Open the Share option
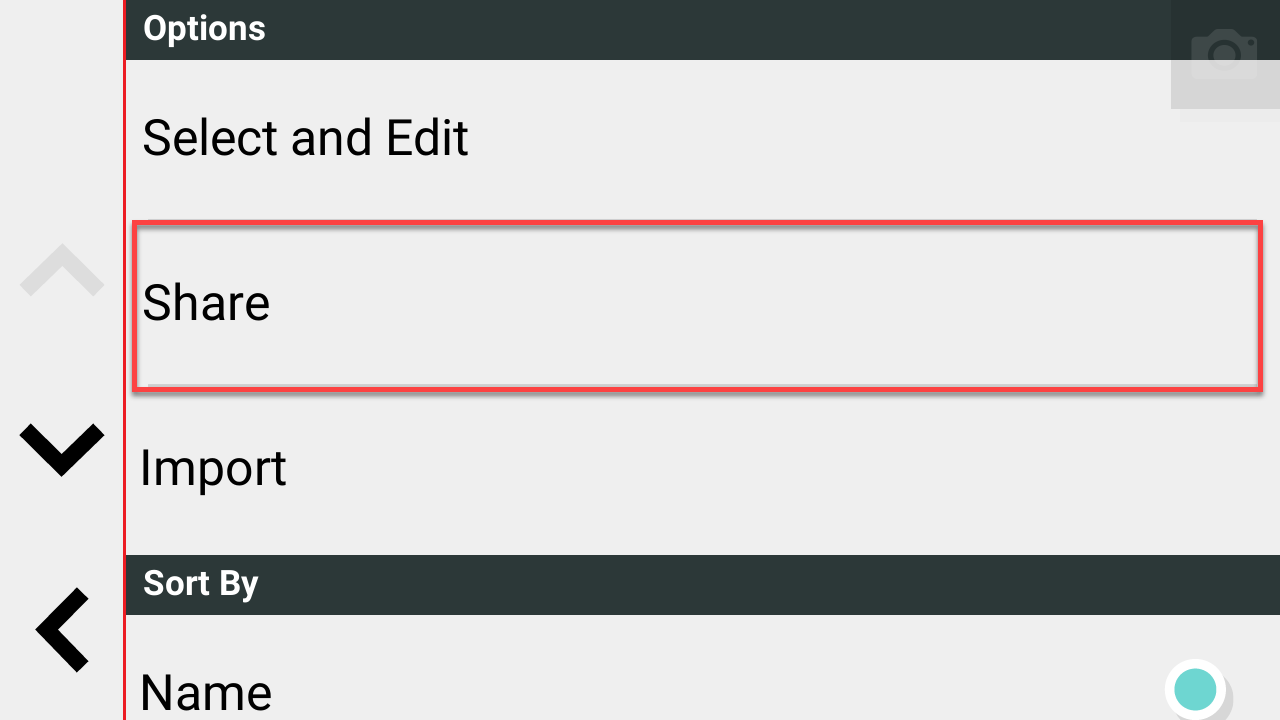1280x720 pixels. (x=697, y=306)
